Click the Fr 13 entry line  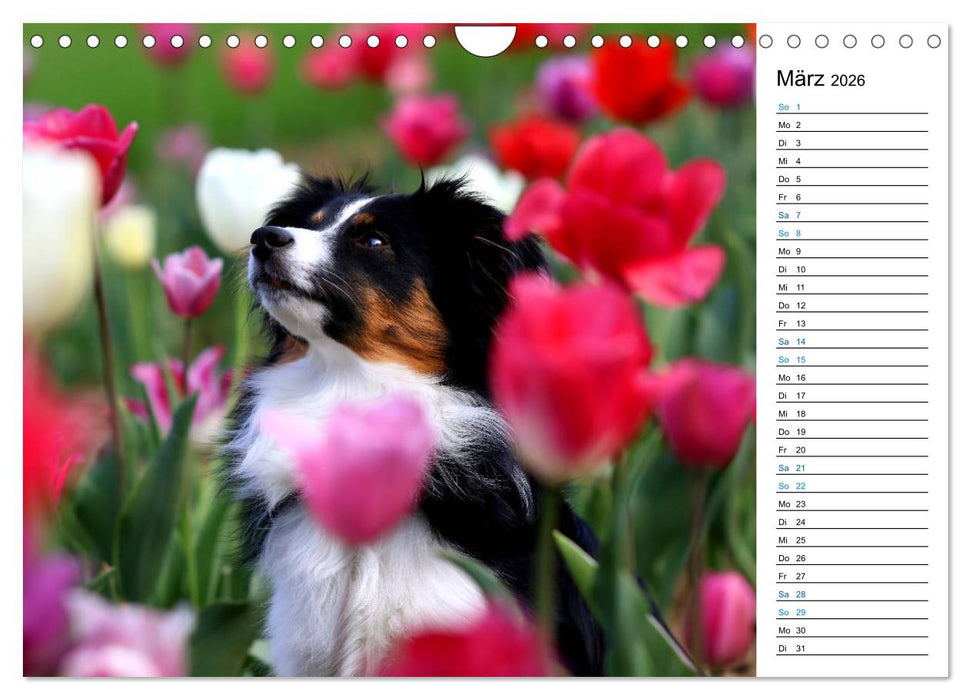[851, 323]
